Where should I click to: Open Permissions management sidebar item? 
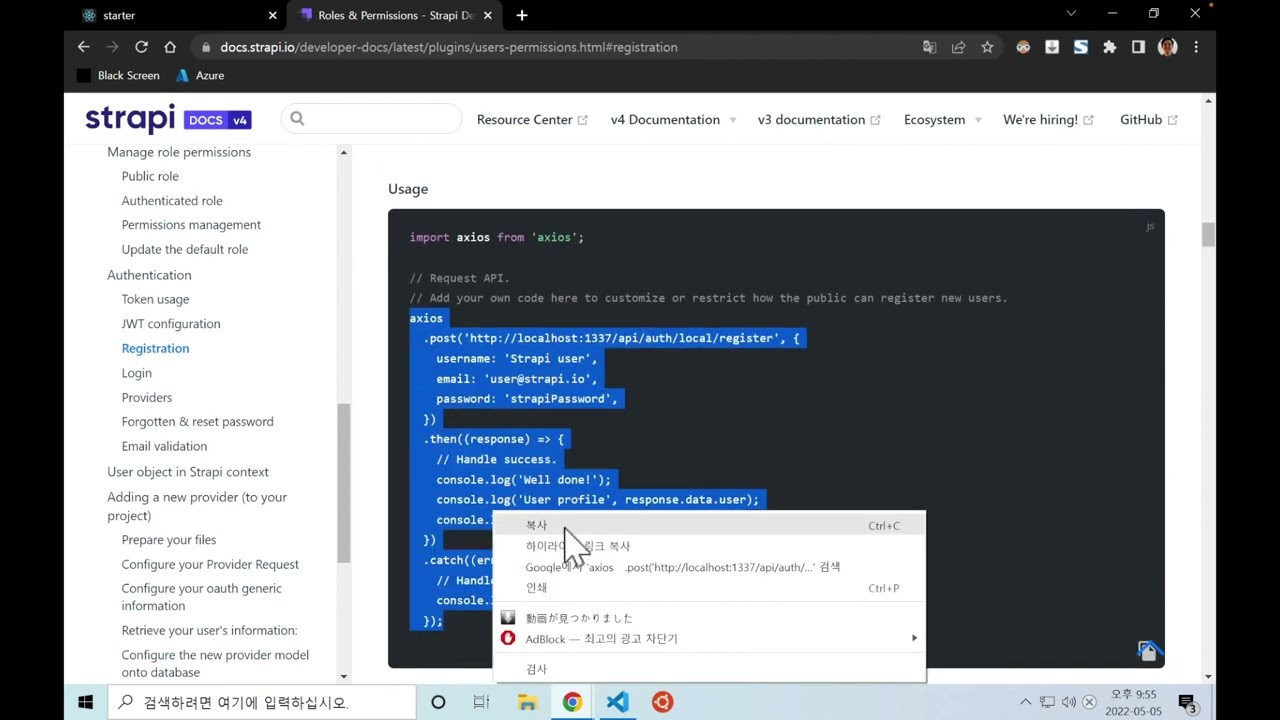[x=191, y=225]
